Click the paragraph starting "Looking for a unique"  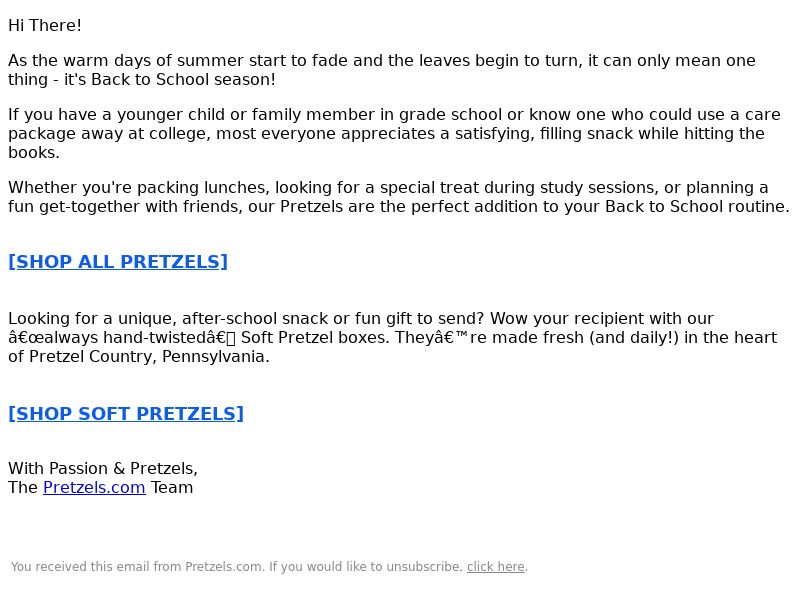click(x=392, y=338)
